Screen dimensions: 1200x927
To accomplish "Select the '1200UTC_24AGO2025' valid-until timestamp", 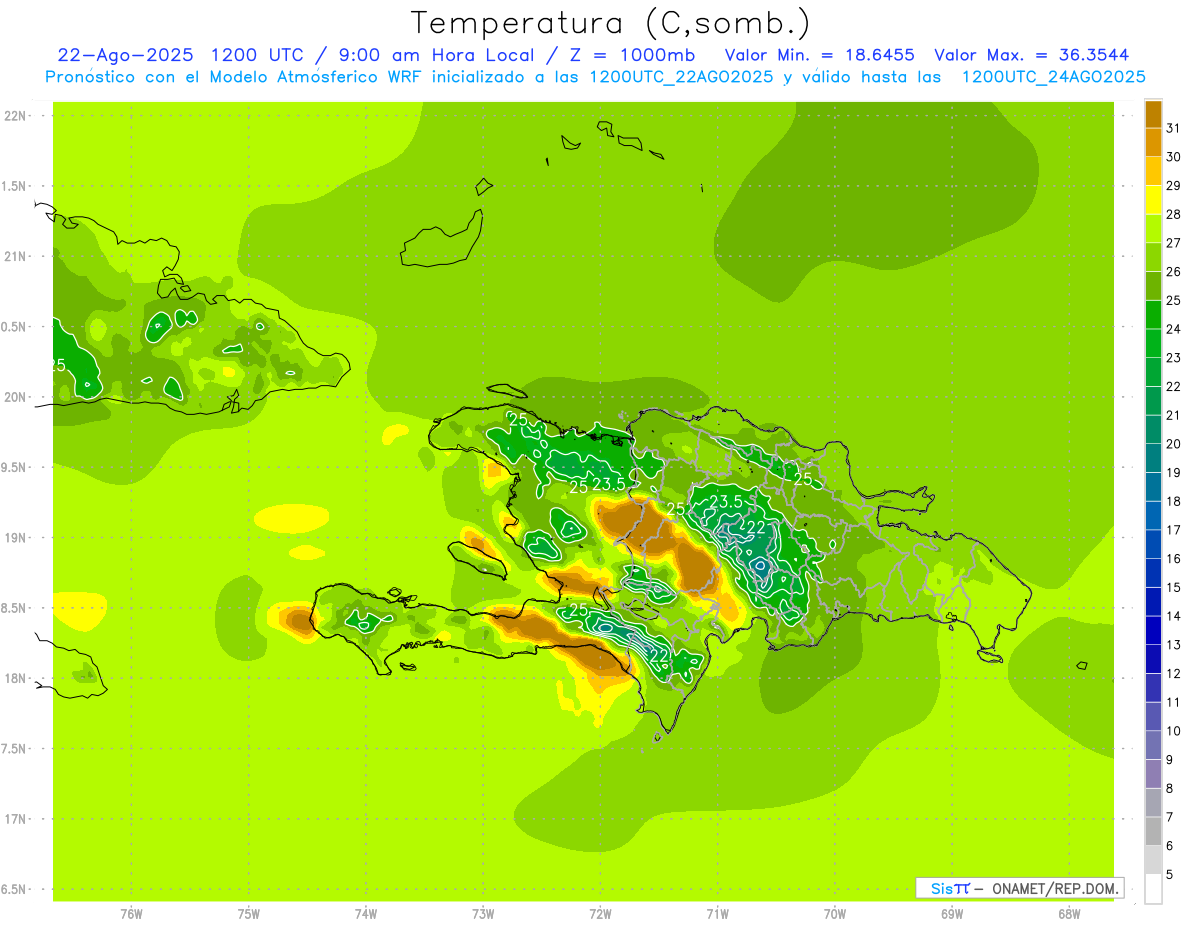I will [x=1053, y=77].
